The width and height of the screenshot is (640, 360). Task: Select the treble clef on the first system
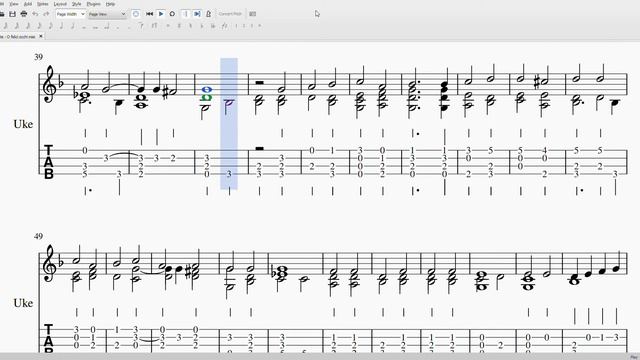pos(49,84)
